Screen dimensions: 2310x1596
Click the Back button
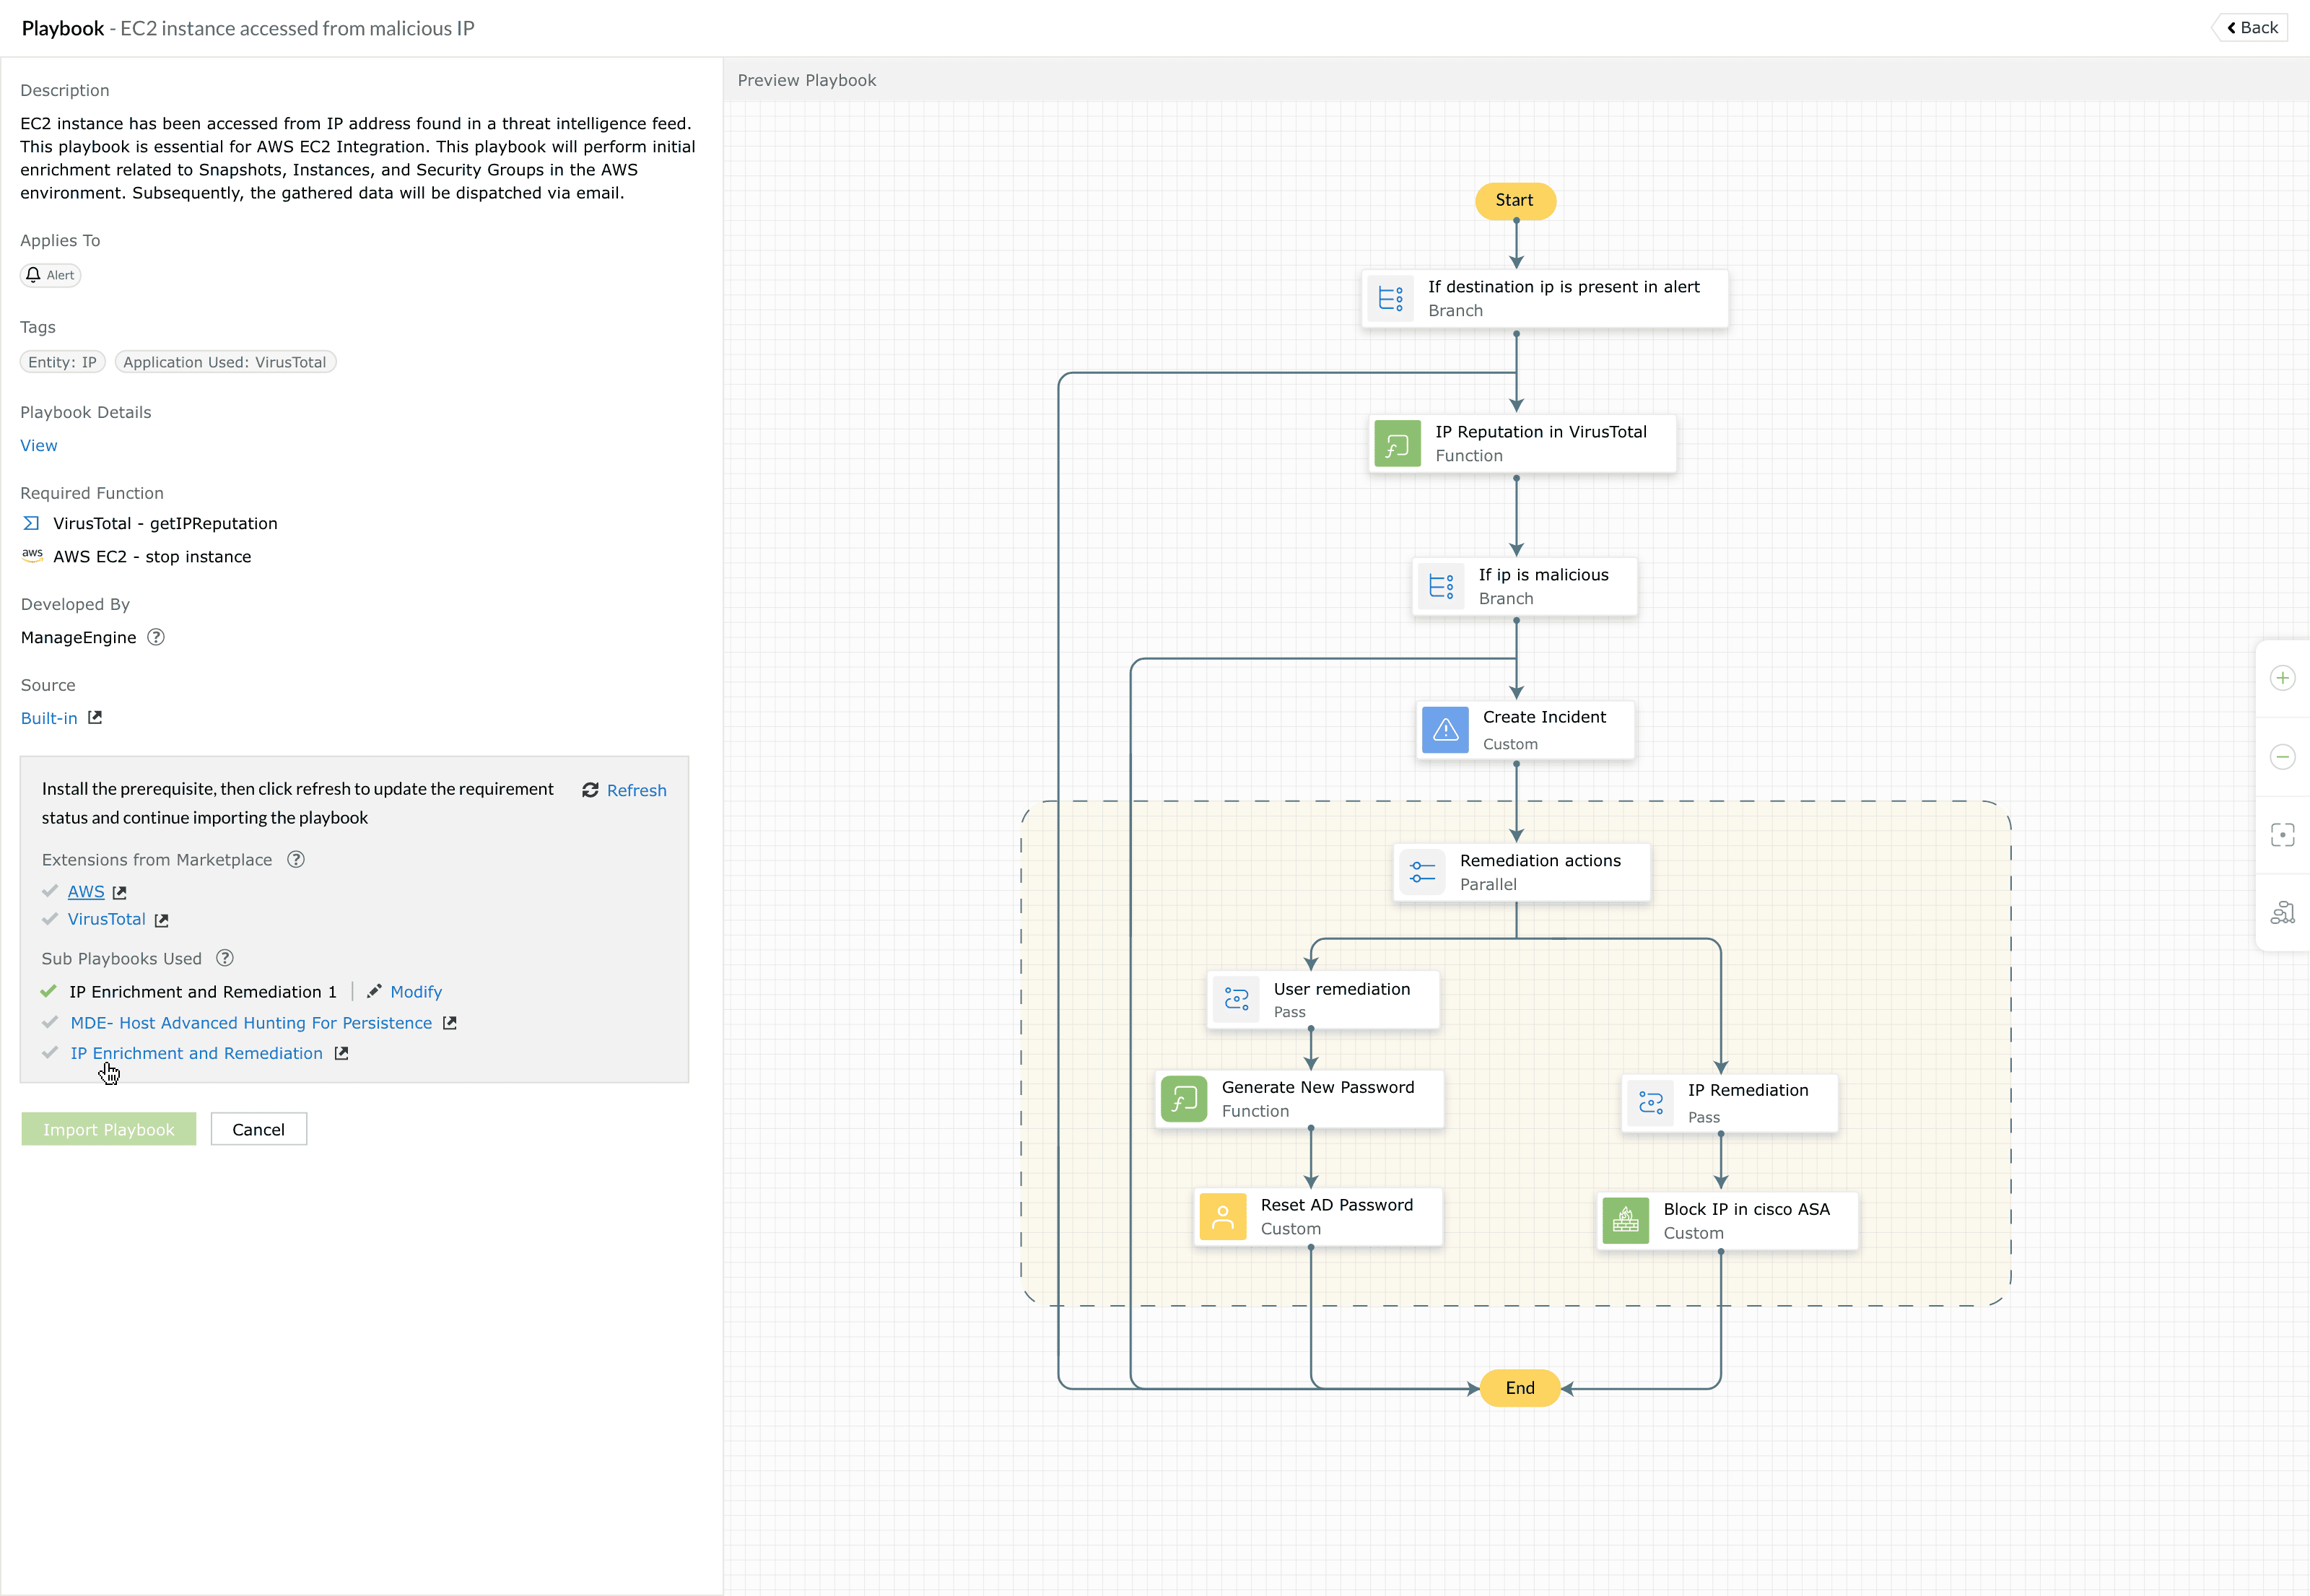[2251, 28]
